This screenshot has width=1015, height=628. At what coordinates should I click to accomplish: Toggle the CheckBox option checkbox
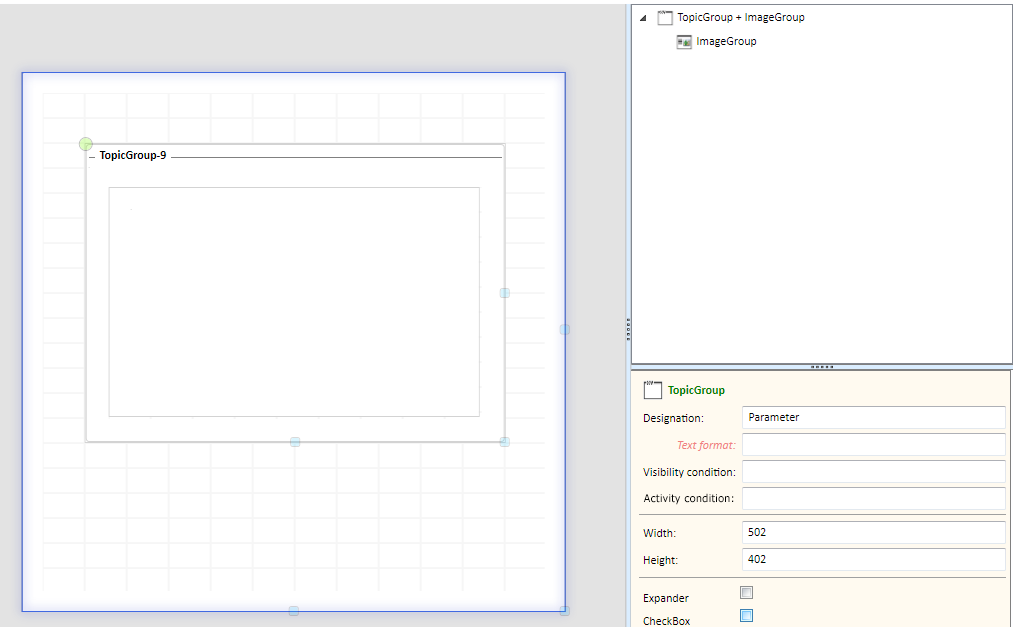[x=746, y=616]
